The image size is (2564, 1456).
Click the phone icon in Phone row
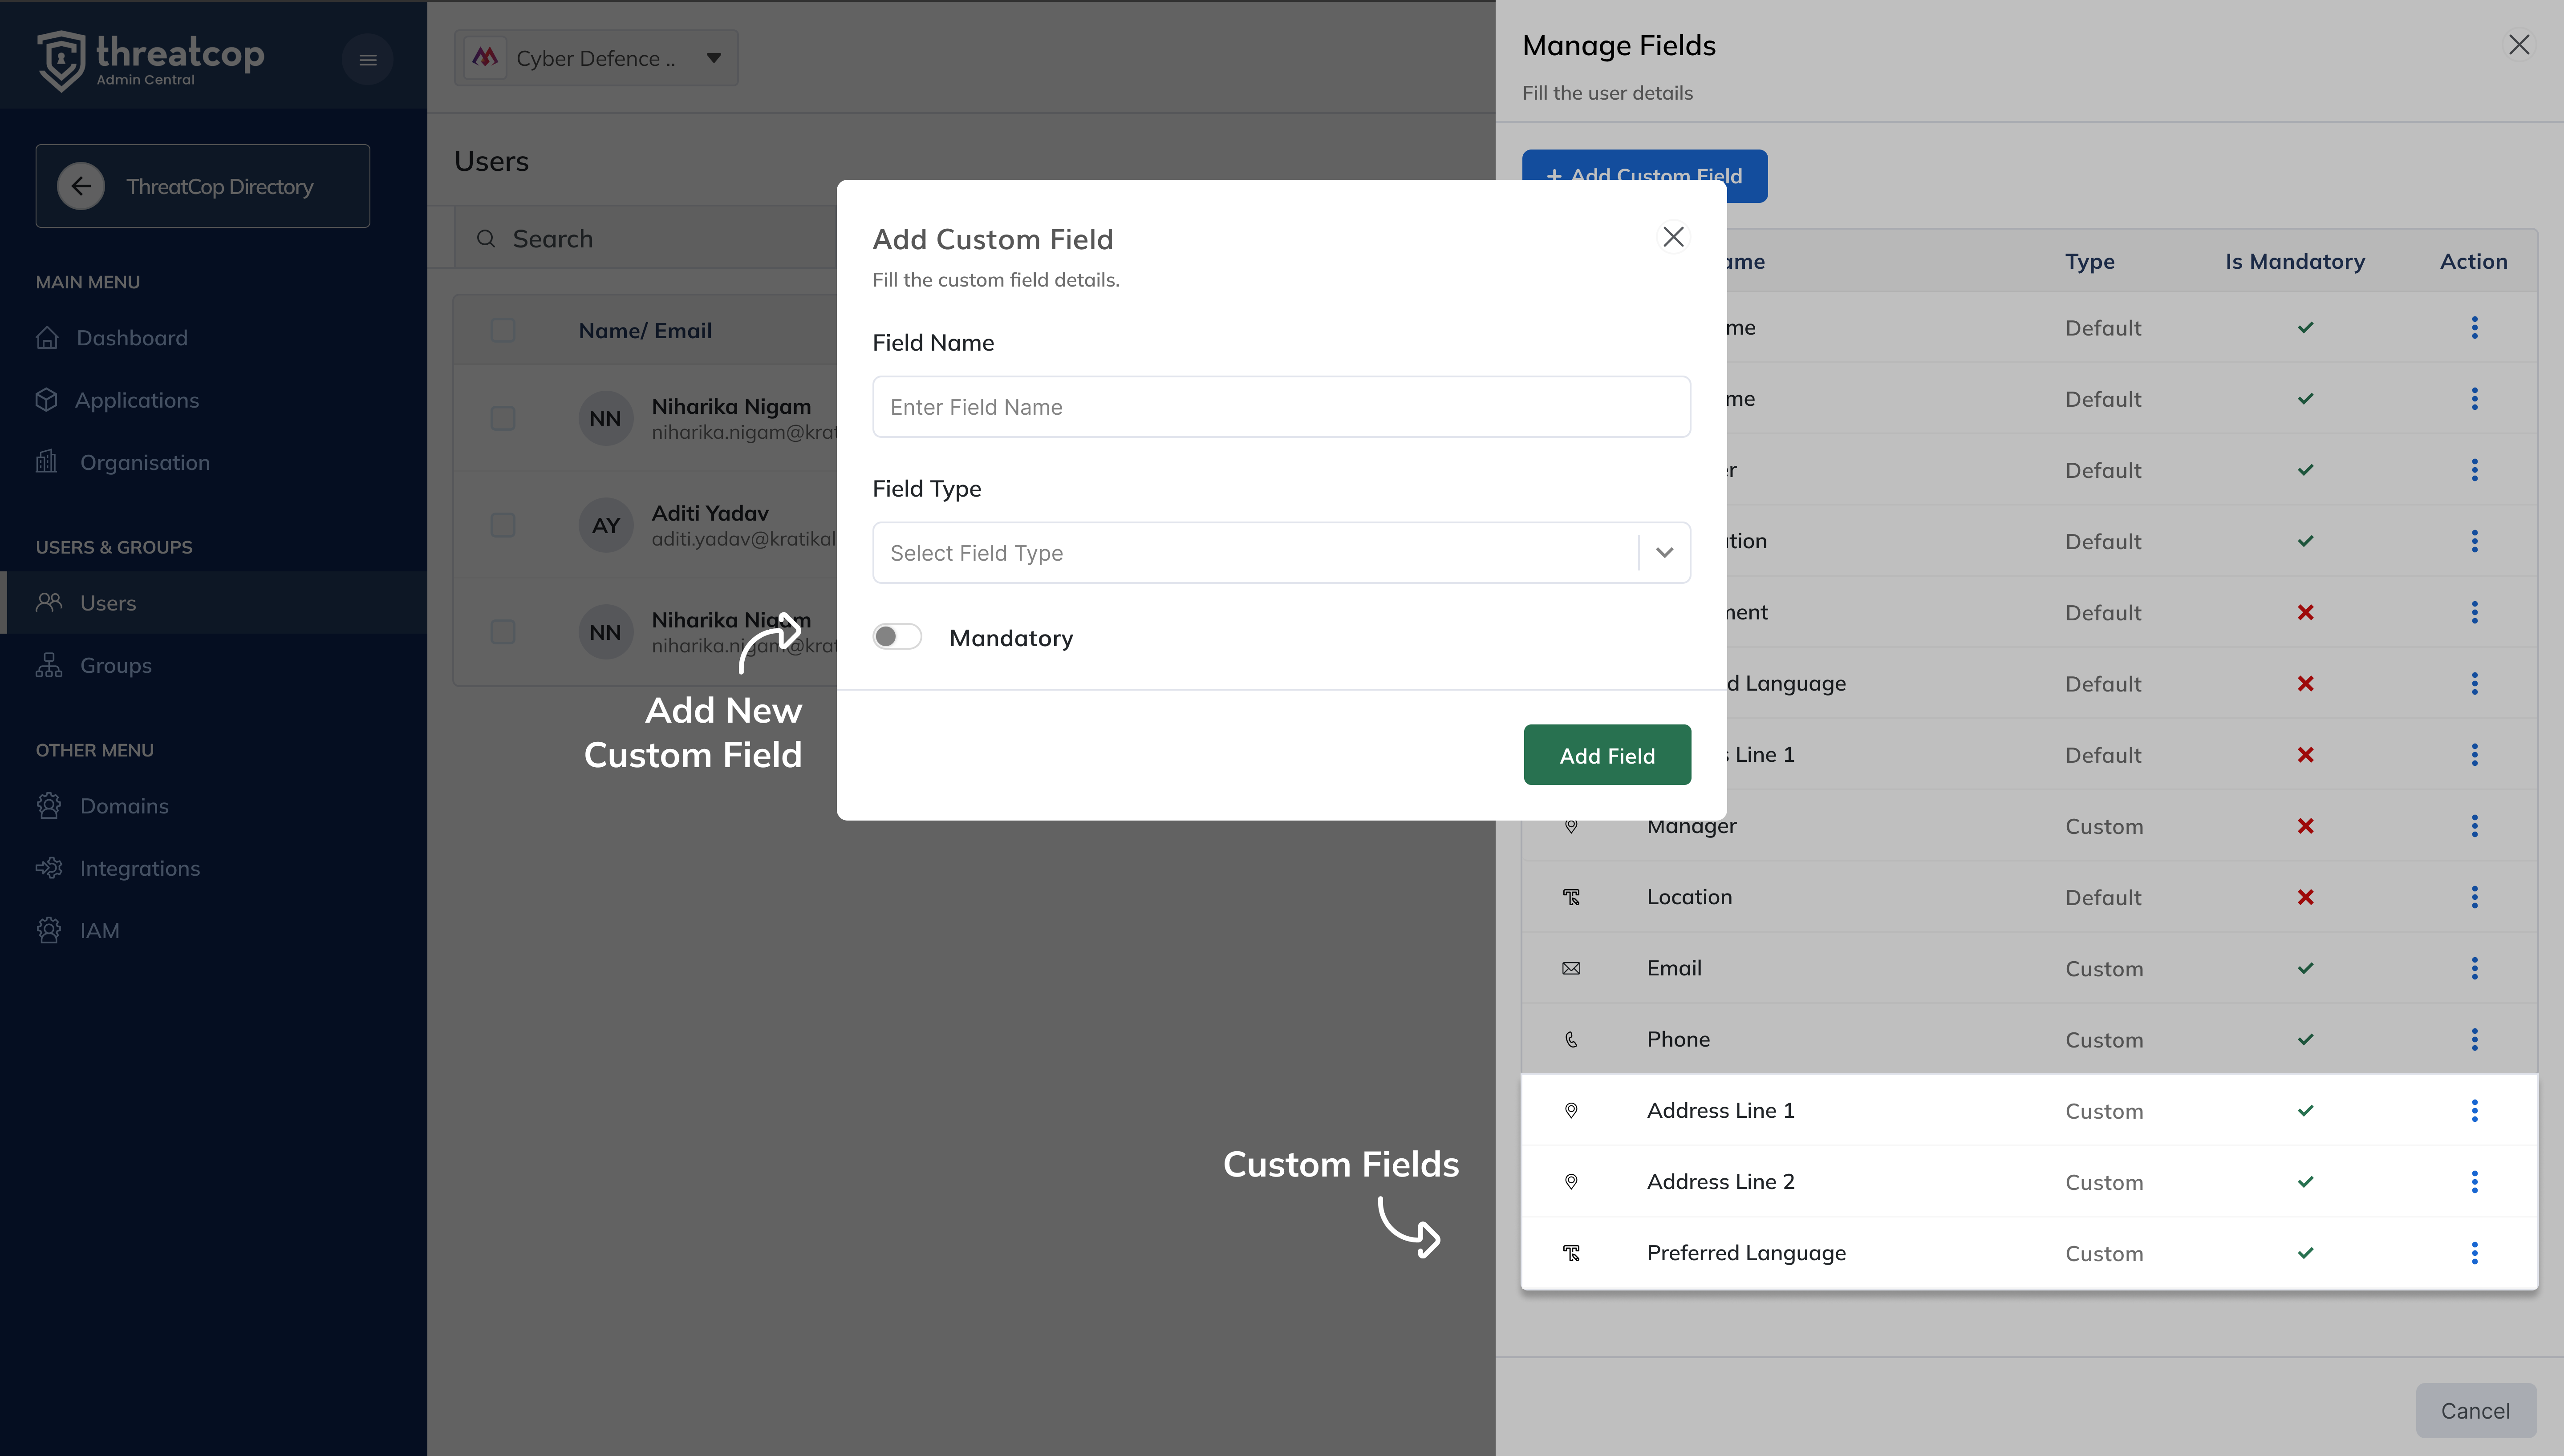1571,1039
